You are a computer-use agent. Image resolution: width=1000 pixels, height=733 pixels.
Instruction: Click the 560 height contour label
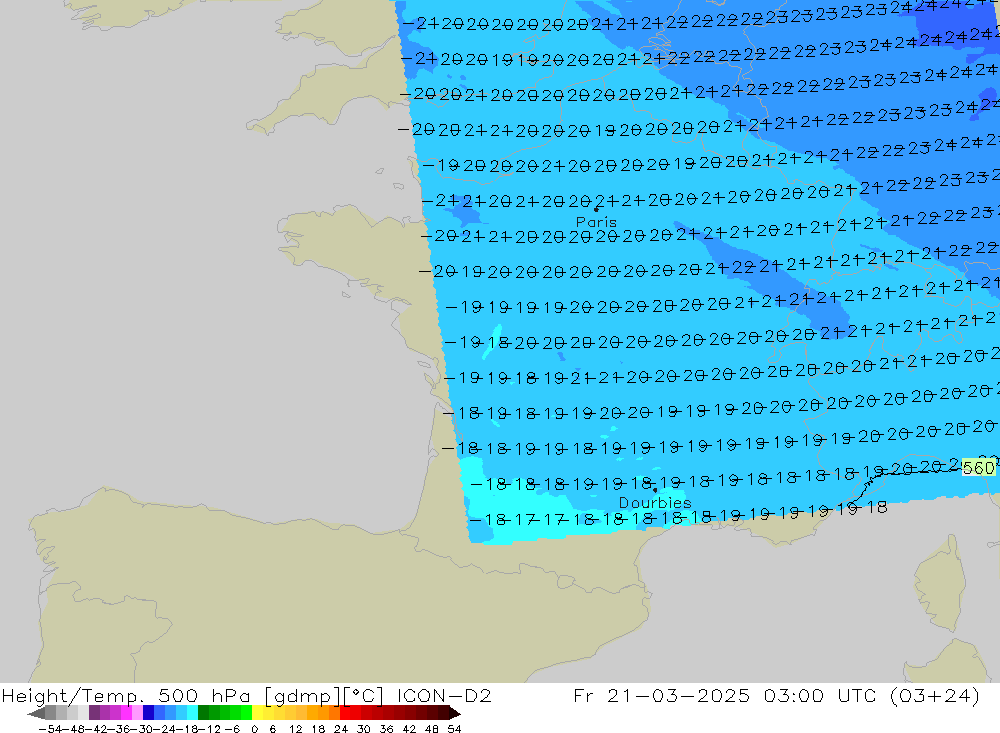978,468
